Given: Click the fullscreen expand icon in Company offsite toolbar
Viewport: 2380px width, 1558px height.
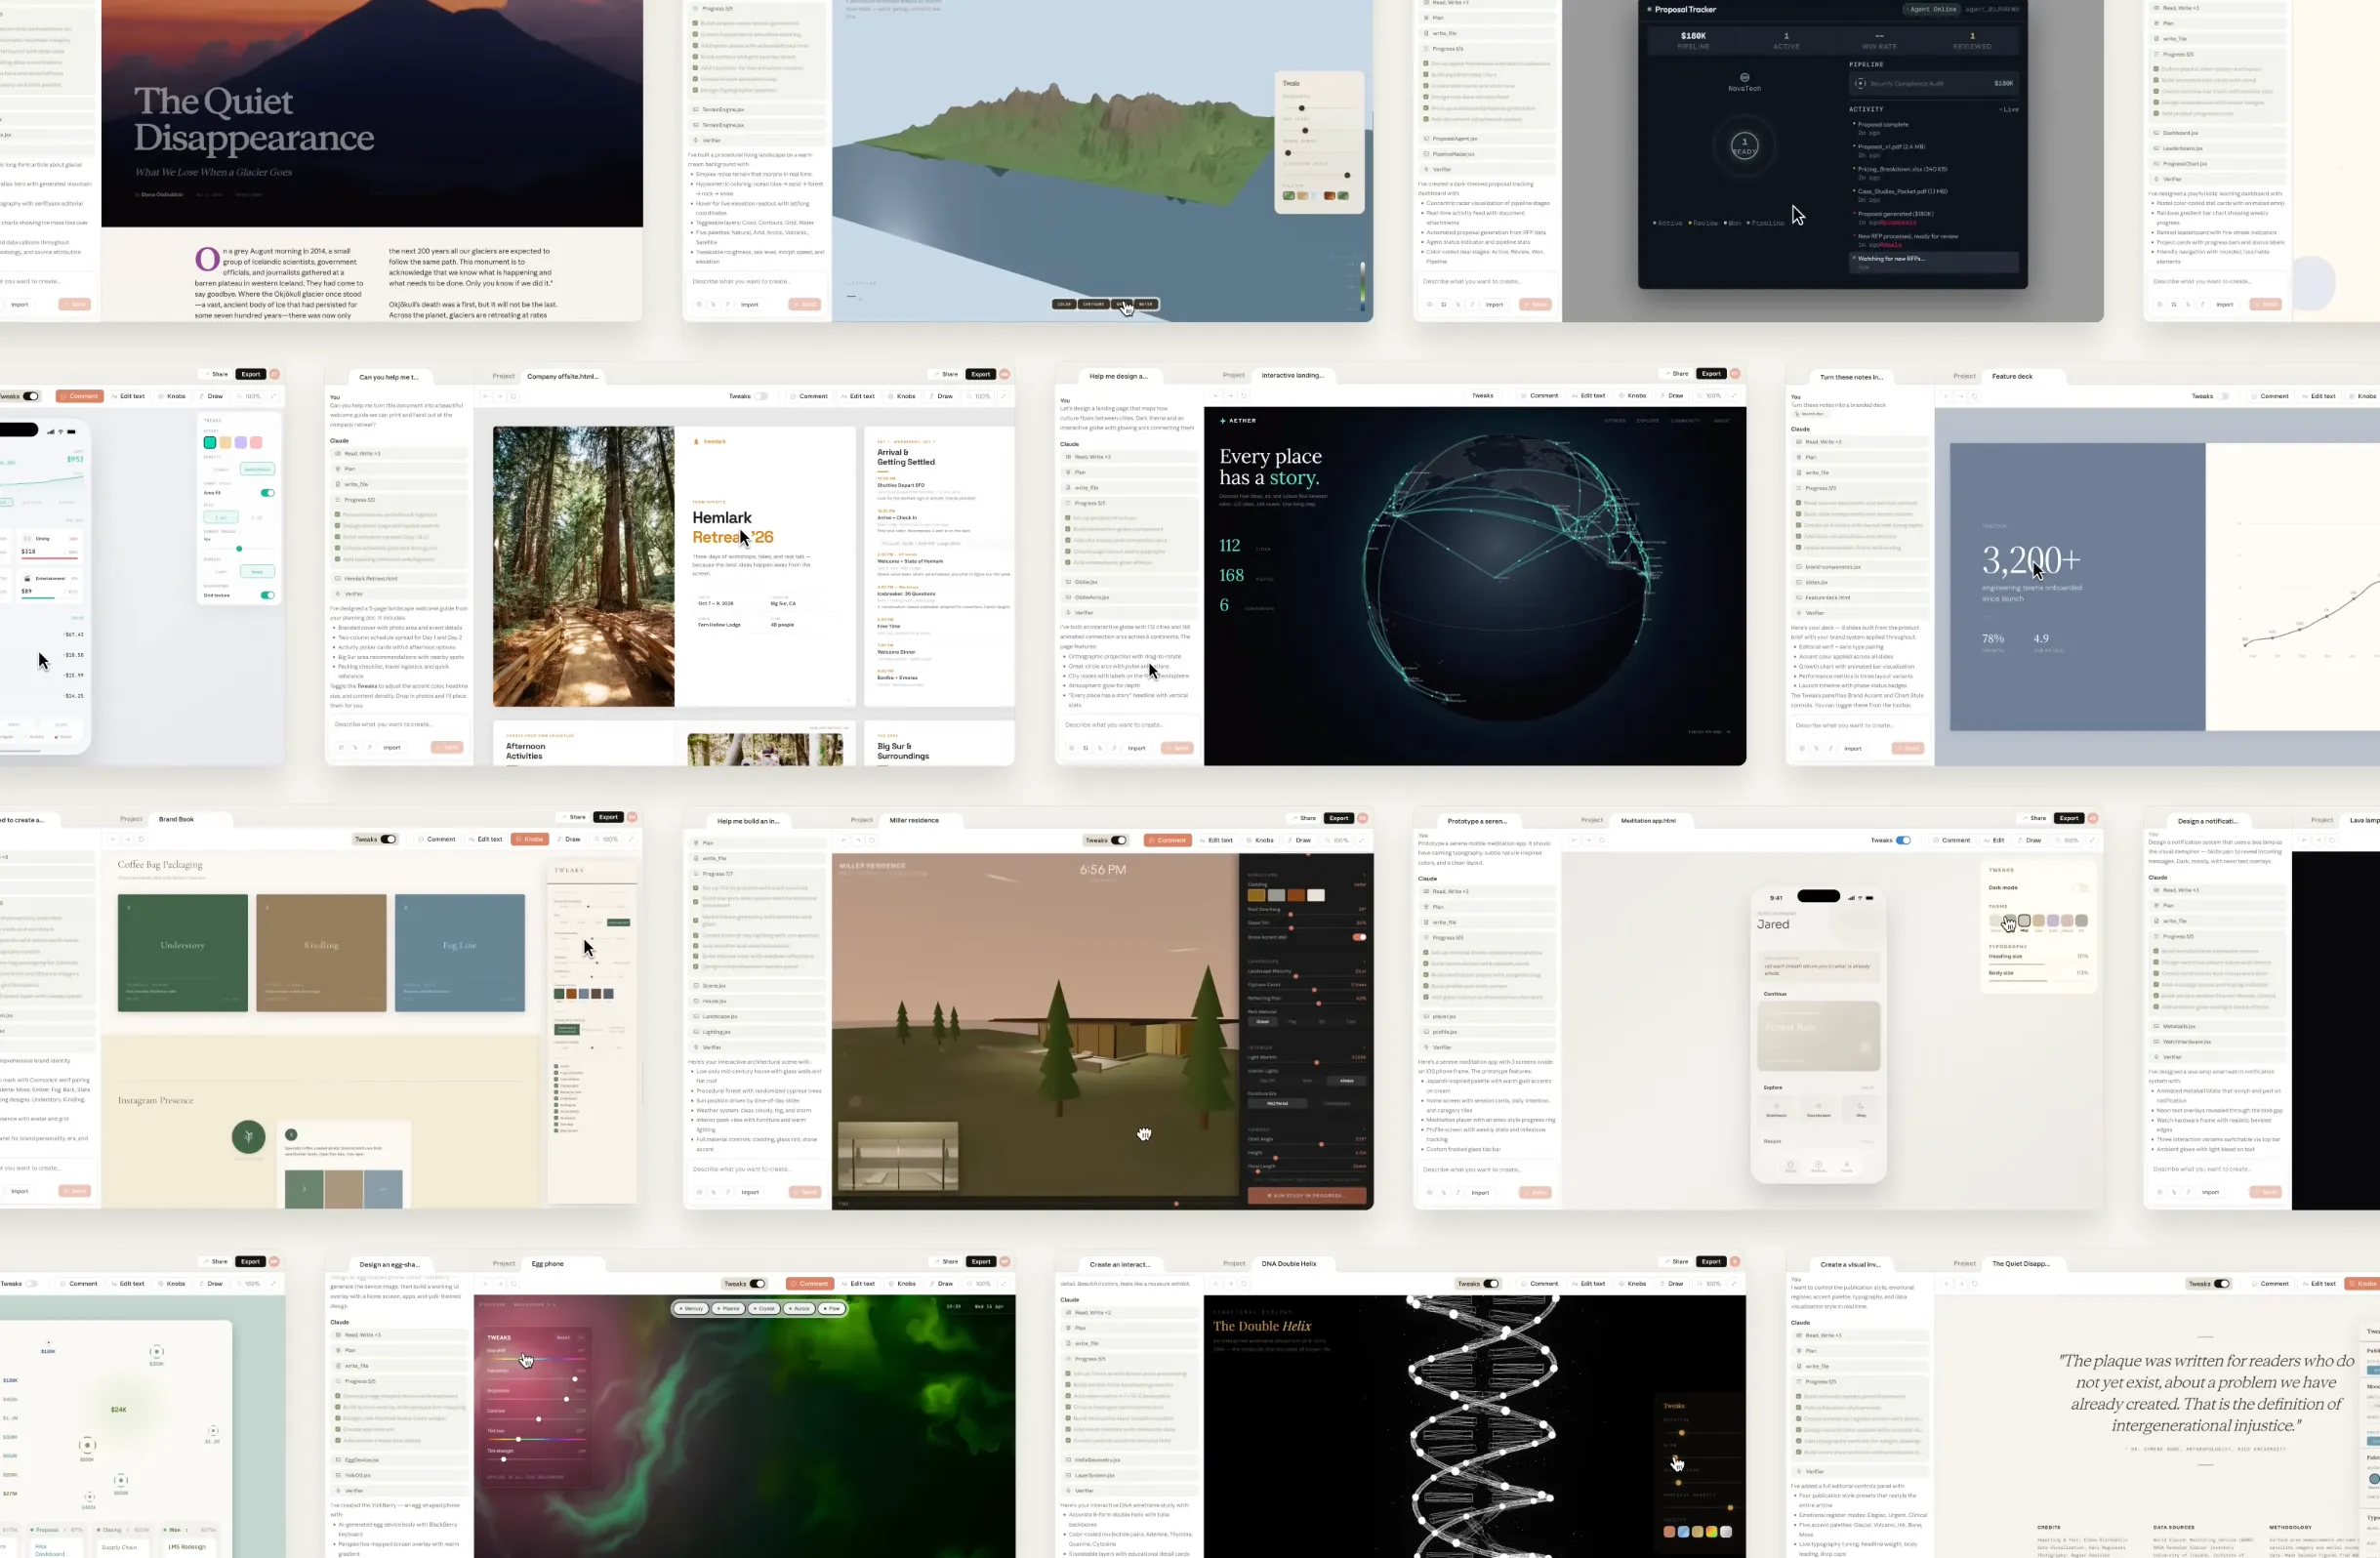Looking at the screenshot, I should (x=1004, y=396).
